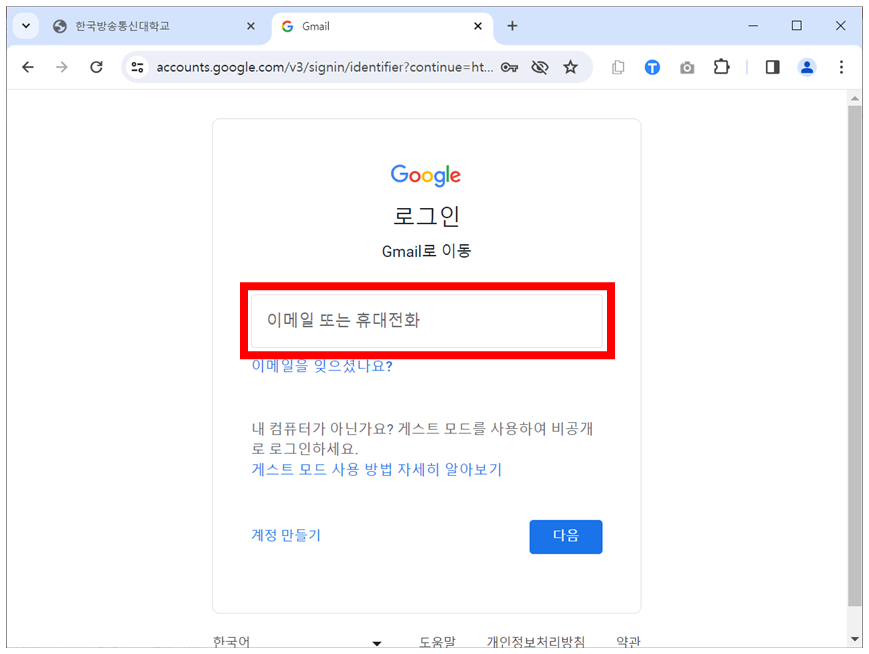Open the tab search chevron button
869x654 pixels.
click(25, 26)
